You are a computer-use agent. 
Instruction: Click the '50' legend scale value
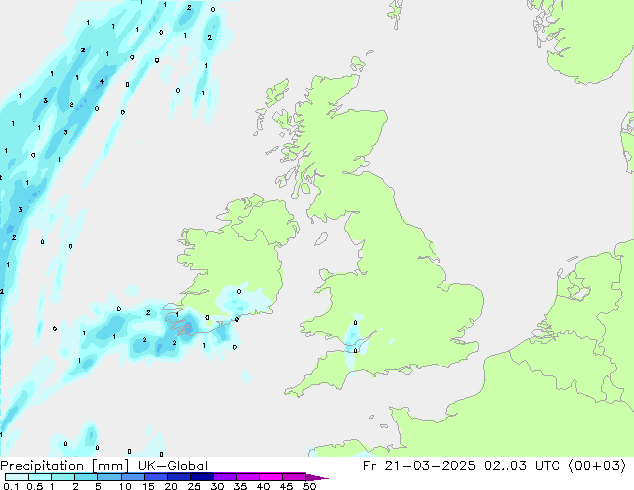[309, 486]
